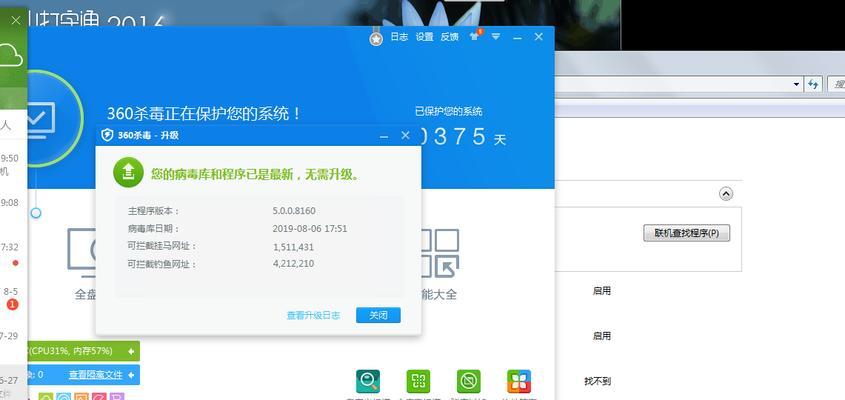Select virus database date 2019-08-06 17:51

pos(310,229)
